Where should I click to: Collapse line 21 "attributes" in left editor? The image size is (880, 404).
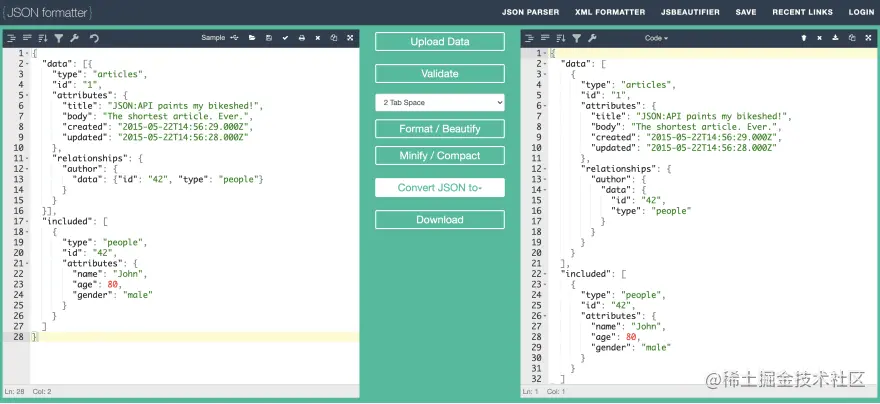pyautogui.click(x=27, y=264)
